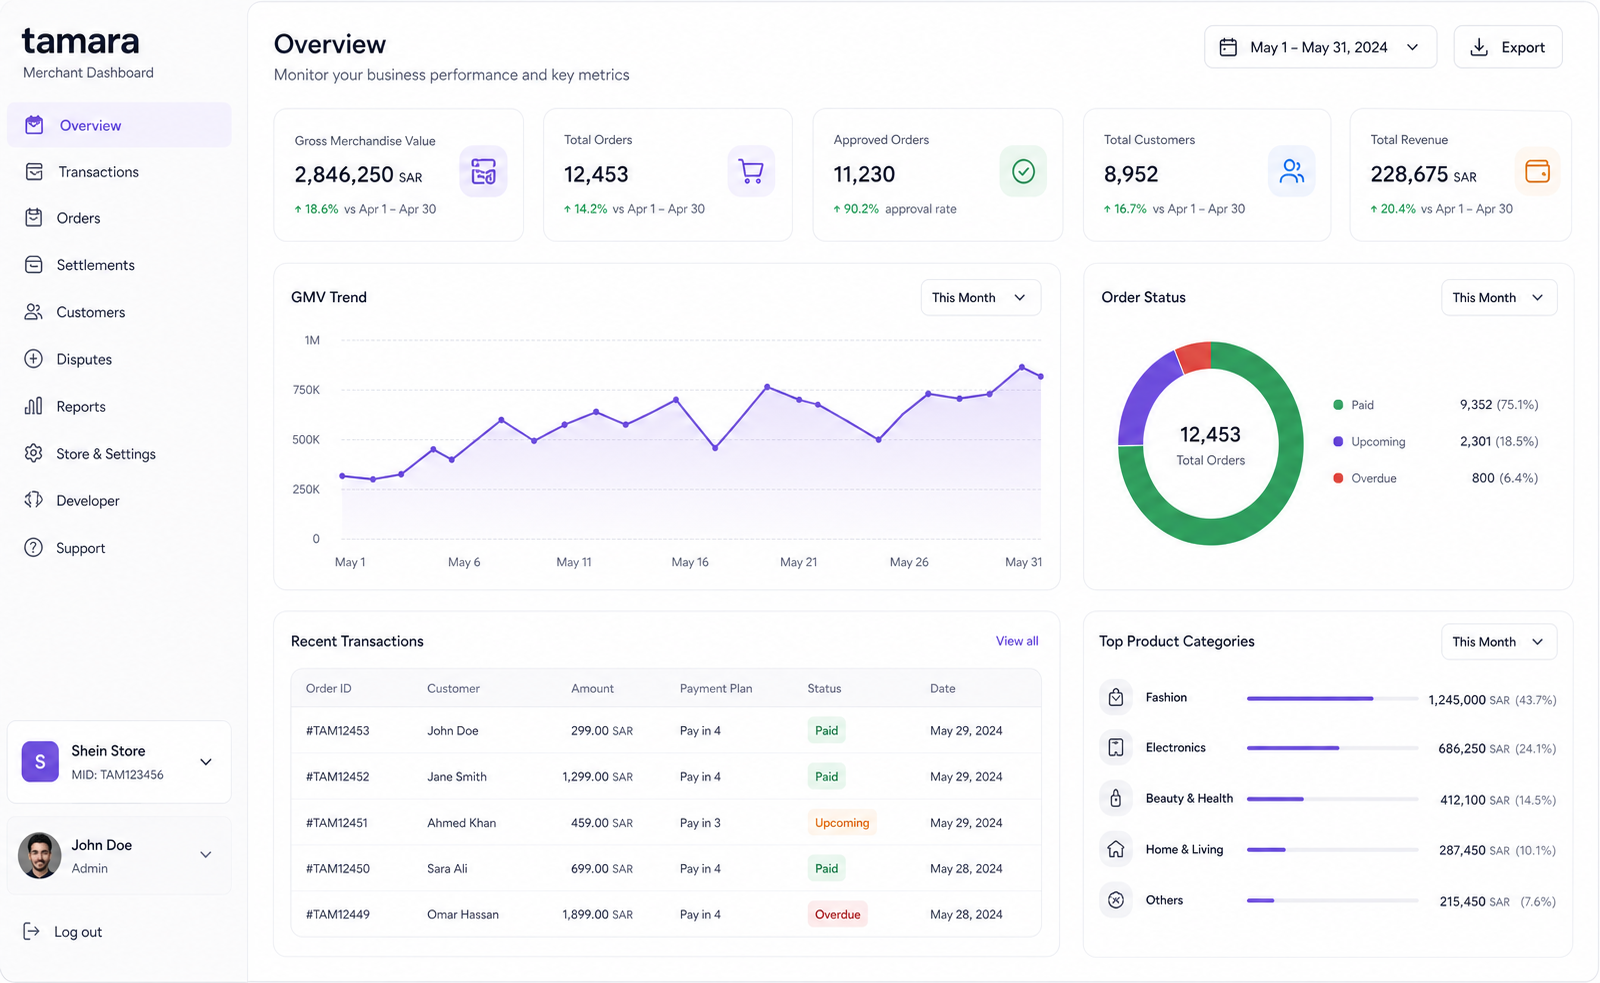This screenshot has width=1600, height=983.
Task: Navigate to Disputes page
Action: (x=84, y=360)
